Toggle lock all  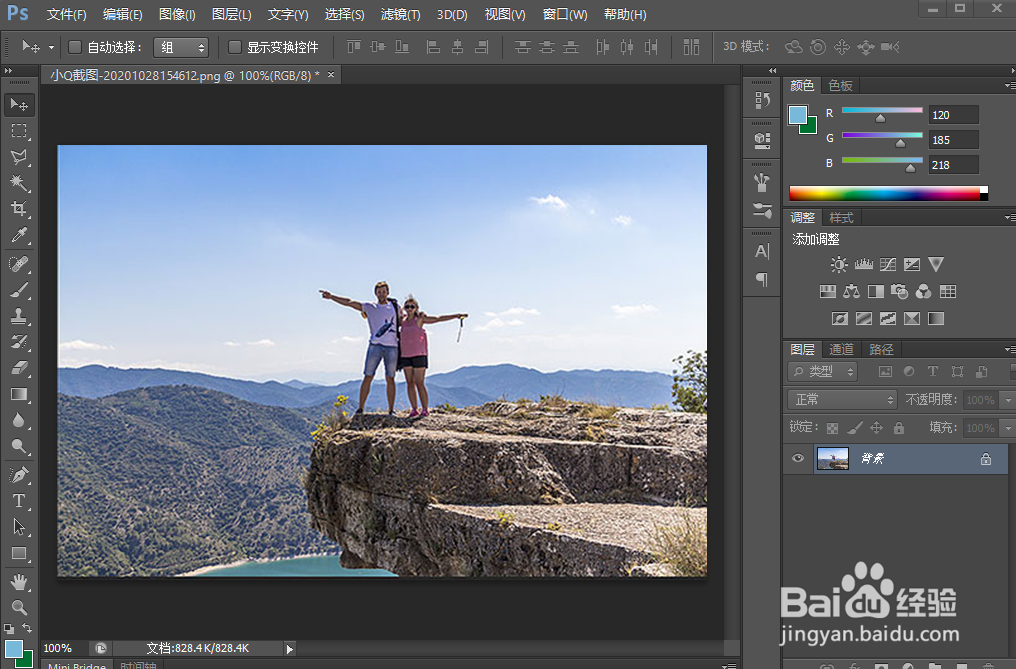[899, 428]
